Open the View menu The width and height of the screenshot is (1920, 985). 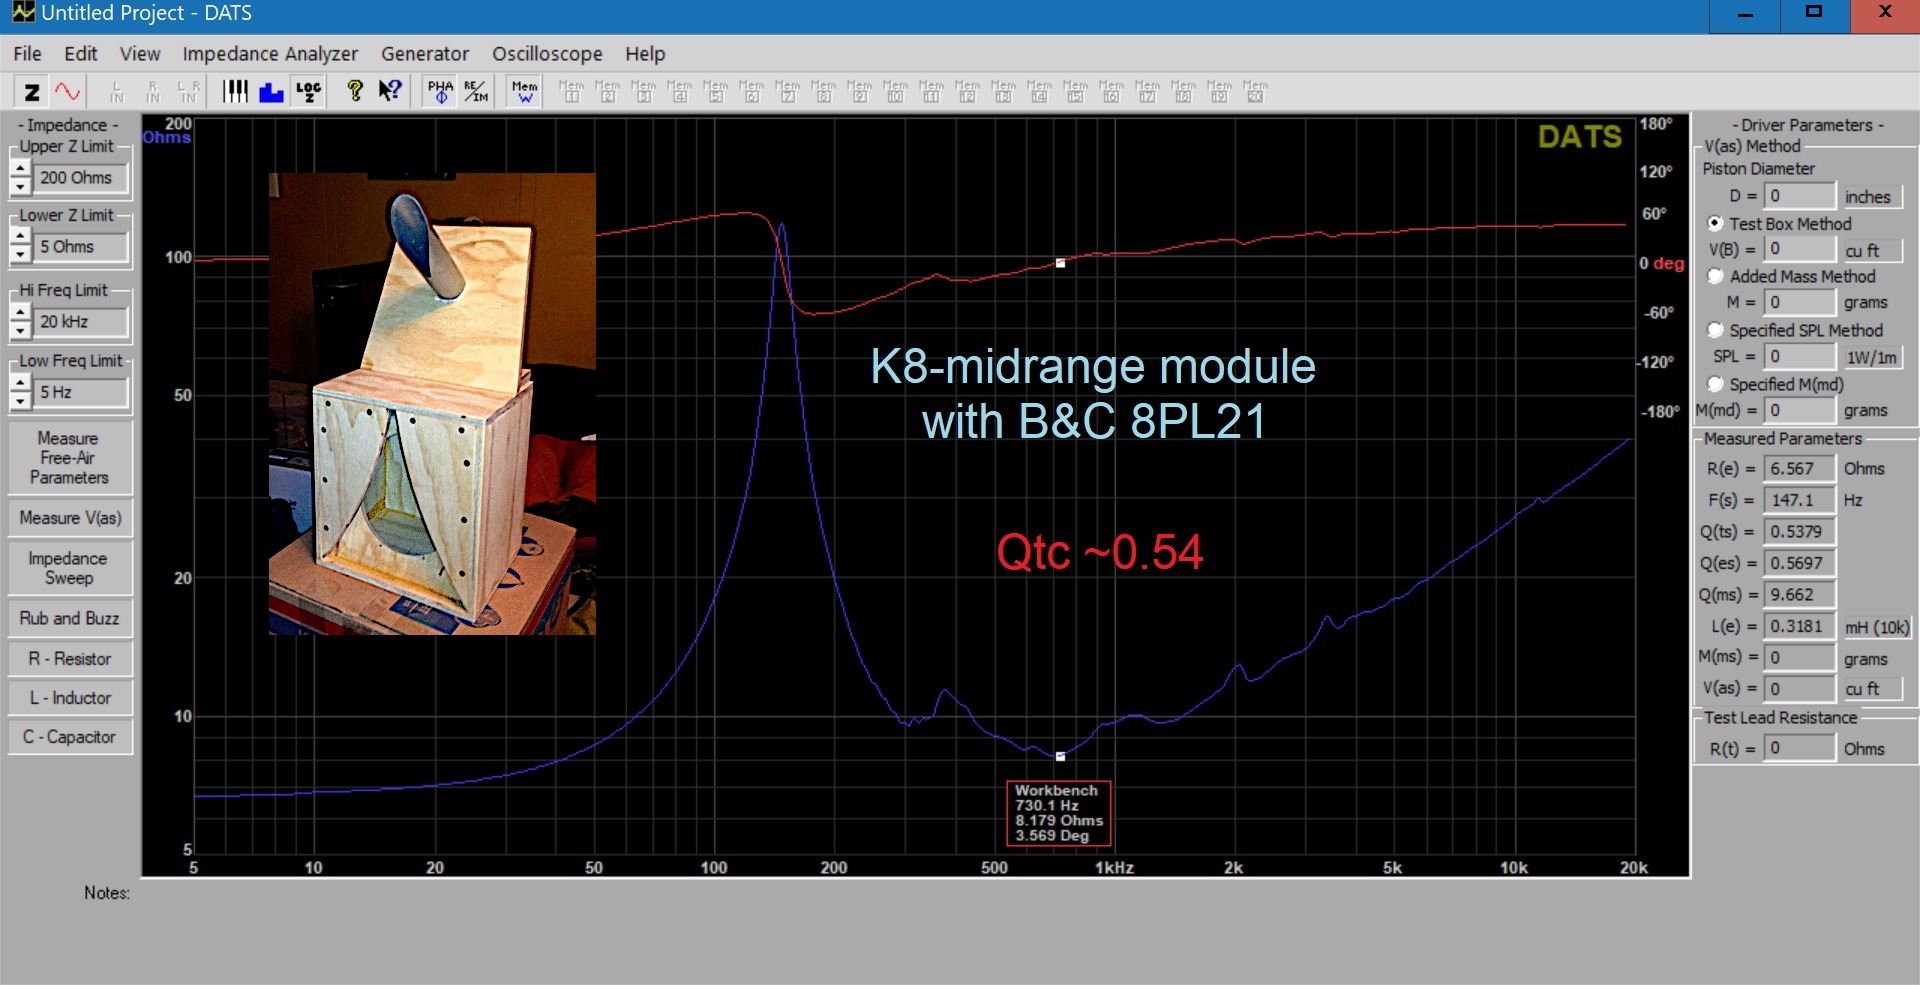pos(140,54)
